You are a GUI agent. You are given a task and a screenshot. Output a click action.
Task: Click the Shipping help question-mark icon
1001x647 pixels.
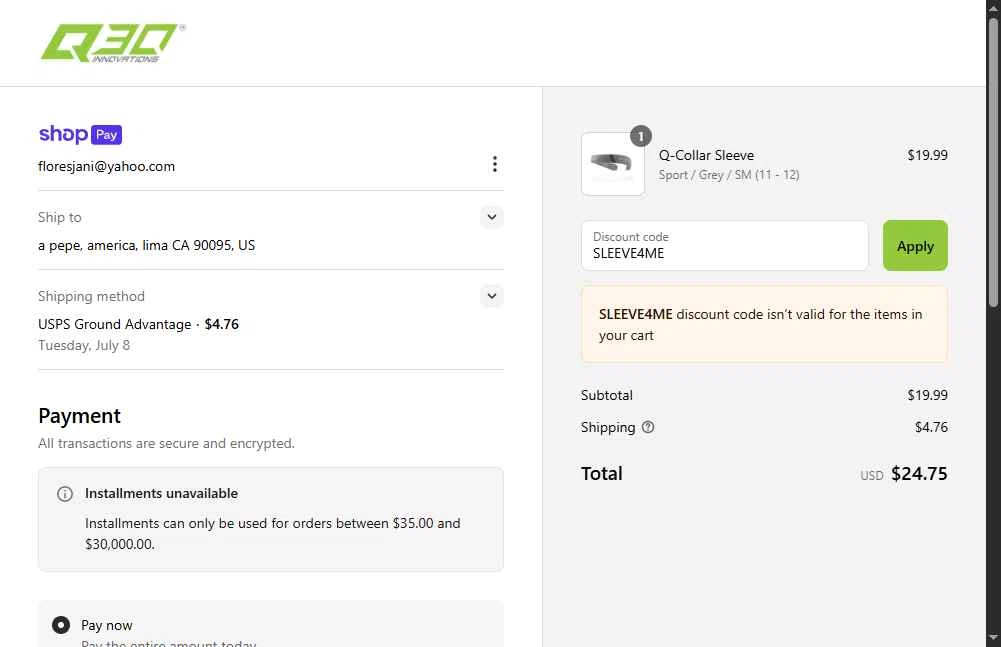(648, 427)
